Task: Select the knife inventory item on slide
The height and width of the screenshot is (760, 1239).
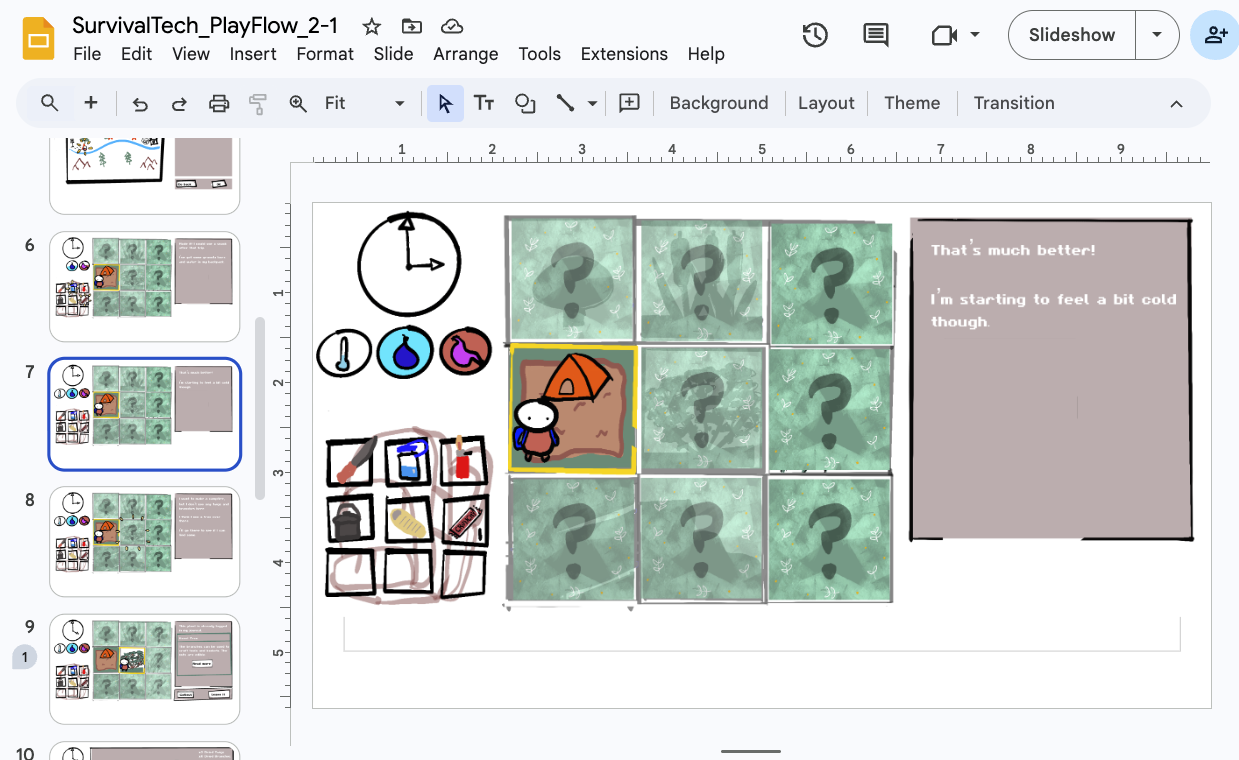Action: [351, 463]
